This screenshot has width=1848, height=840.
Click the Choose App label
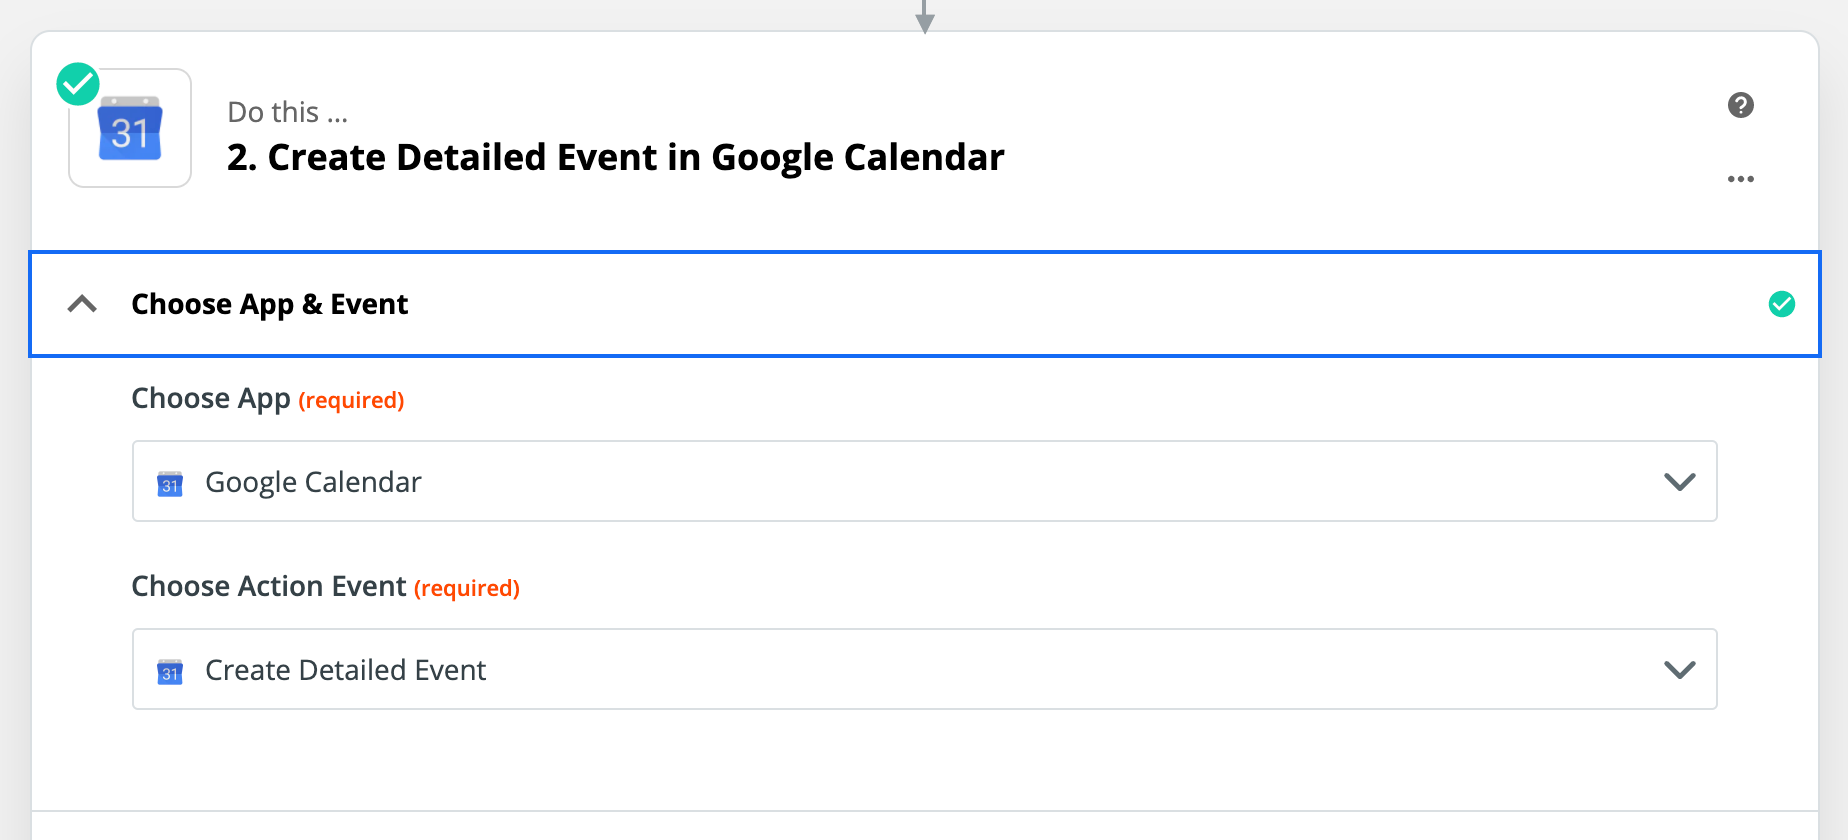[211, 398]
